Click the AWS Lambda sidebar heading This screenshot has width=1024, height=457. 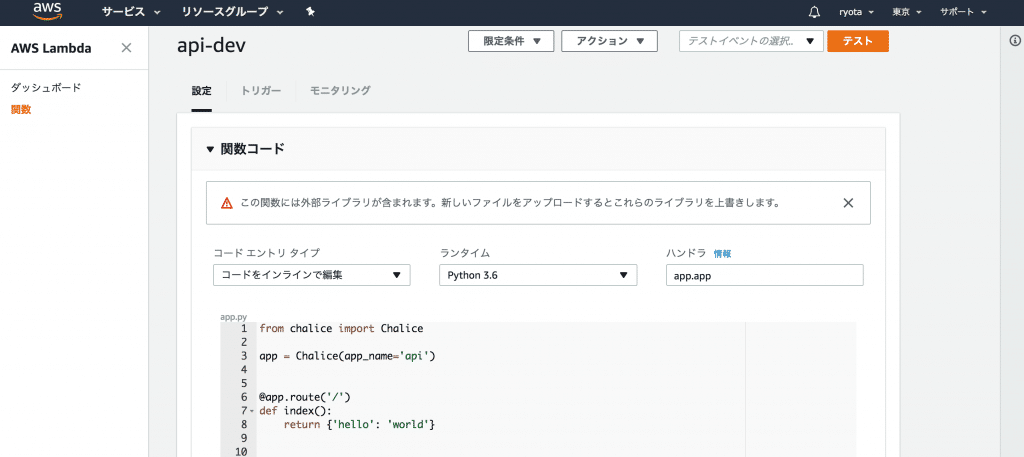click(x=51, y=48)
